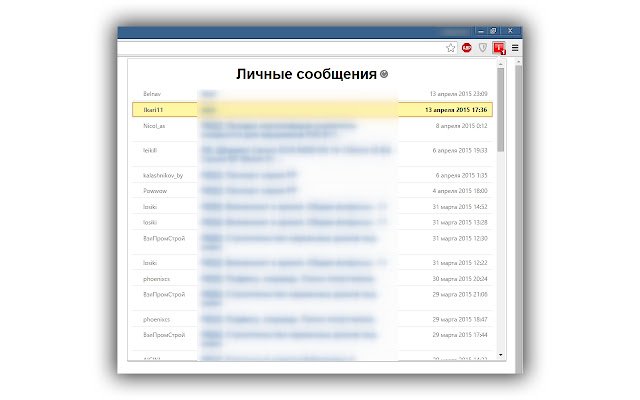Click the popup scrollbar thumb
This screenshot has height=400, width=640.
tap(501, 110)
